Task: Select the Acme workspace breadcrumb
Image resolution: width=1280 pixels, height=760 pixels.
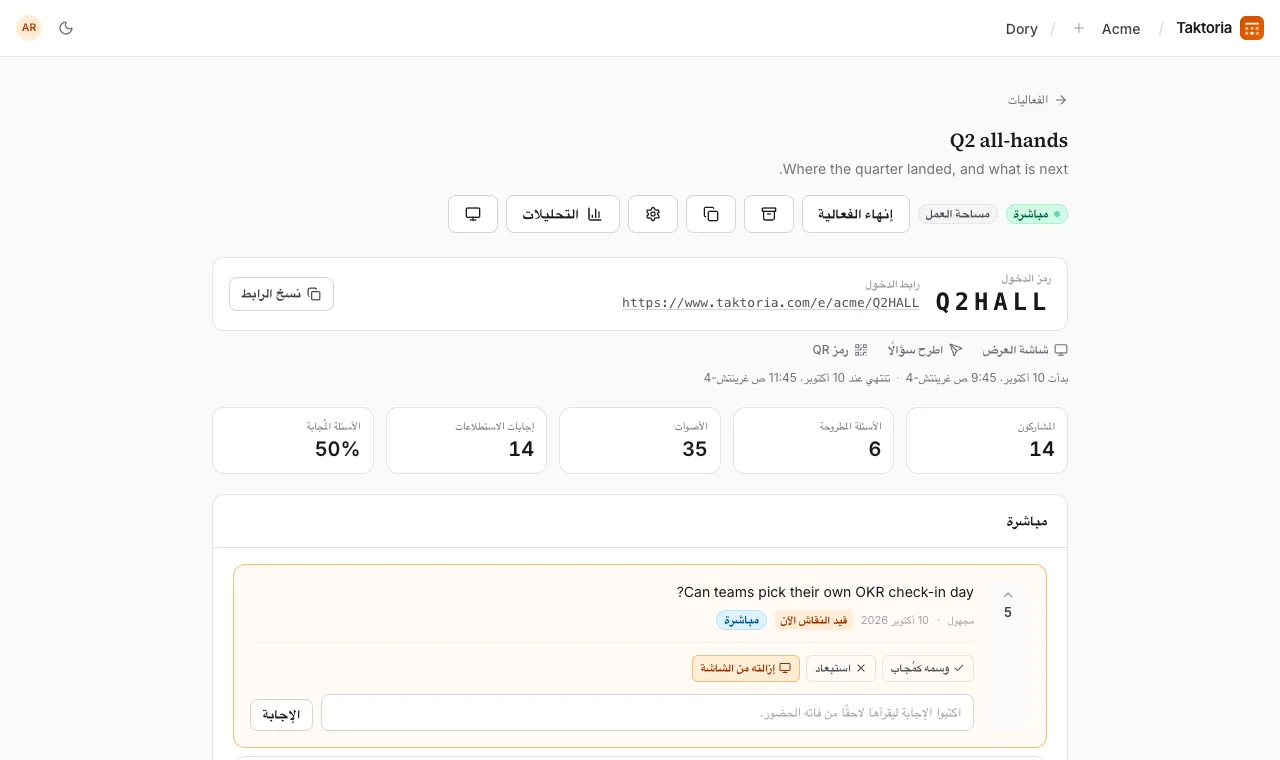Action: [x=1121, y=29]
